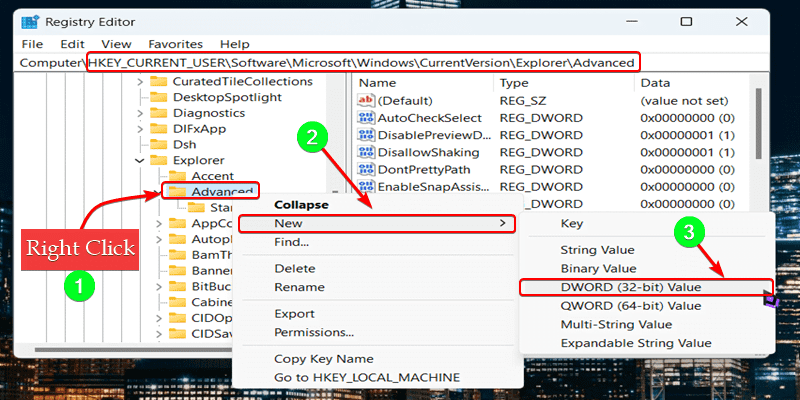
Task: Click the DontPrettyPath DWORD icon
Action: click(x=366, y=169)
